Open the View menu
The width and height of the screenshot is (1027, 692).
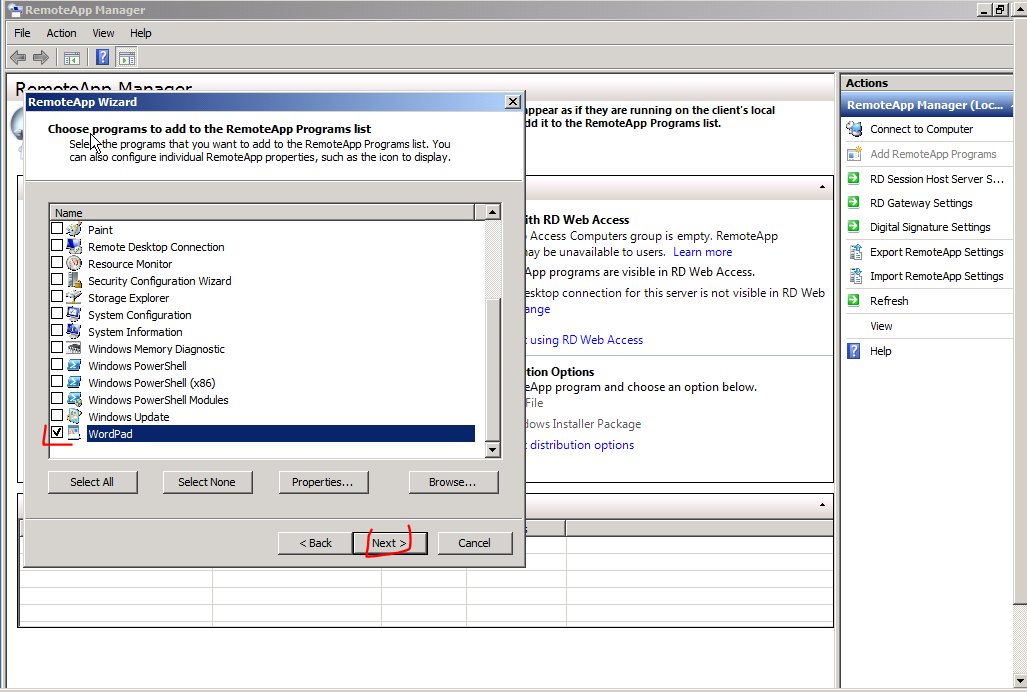tap(103, 33)
